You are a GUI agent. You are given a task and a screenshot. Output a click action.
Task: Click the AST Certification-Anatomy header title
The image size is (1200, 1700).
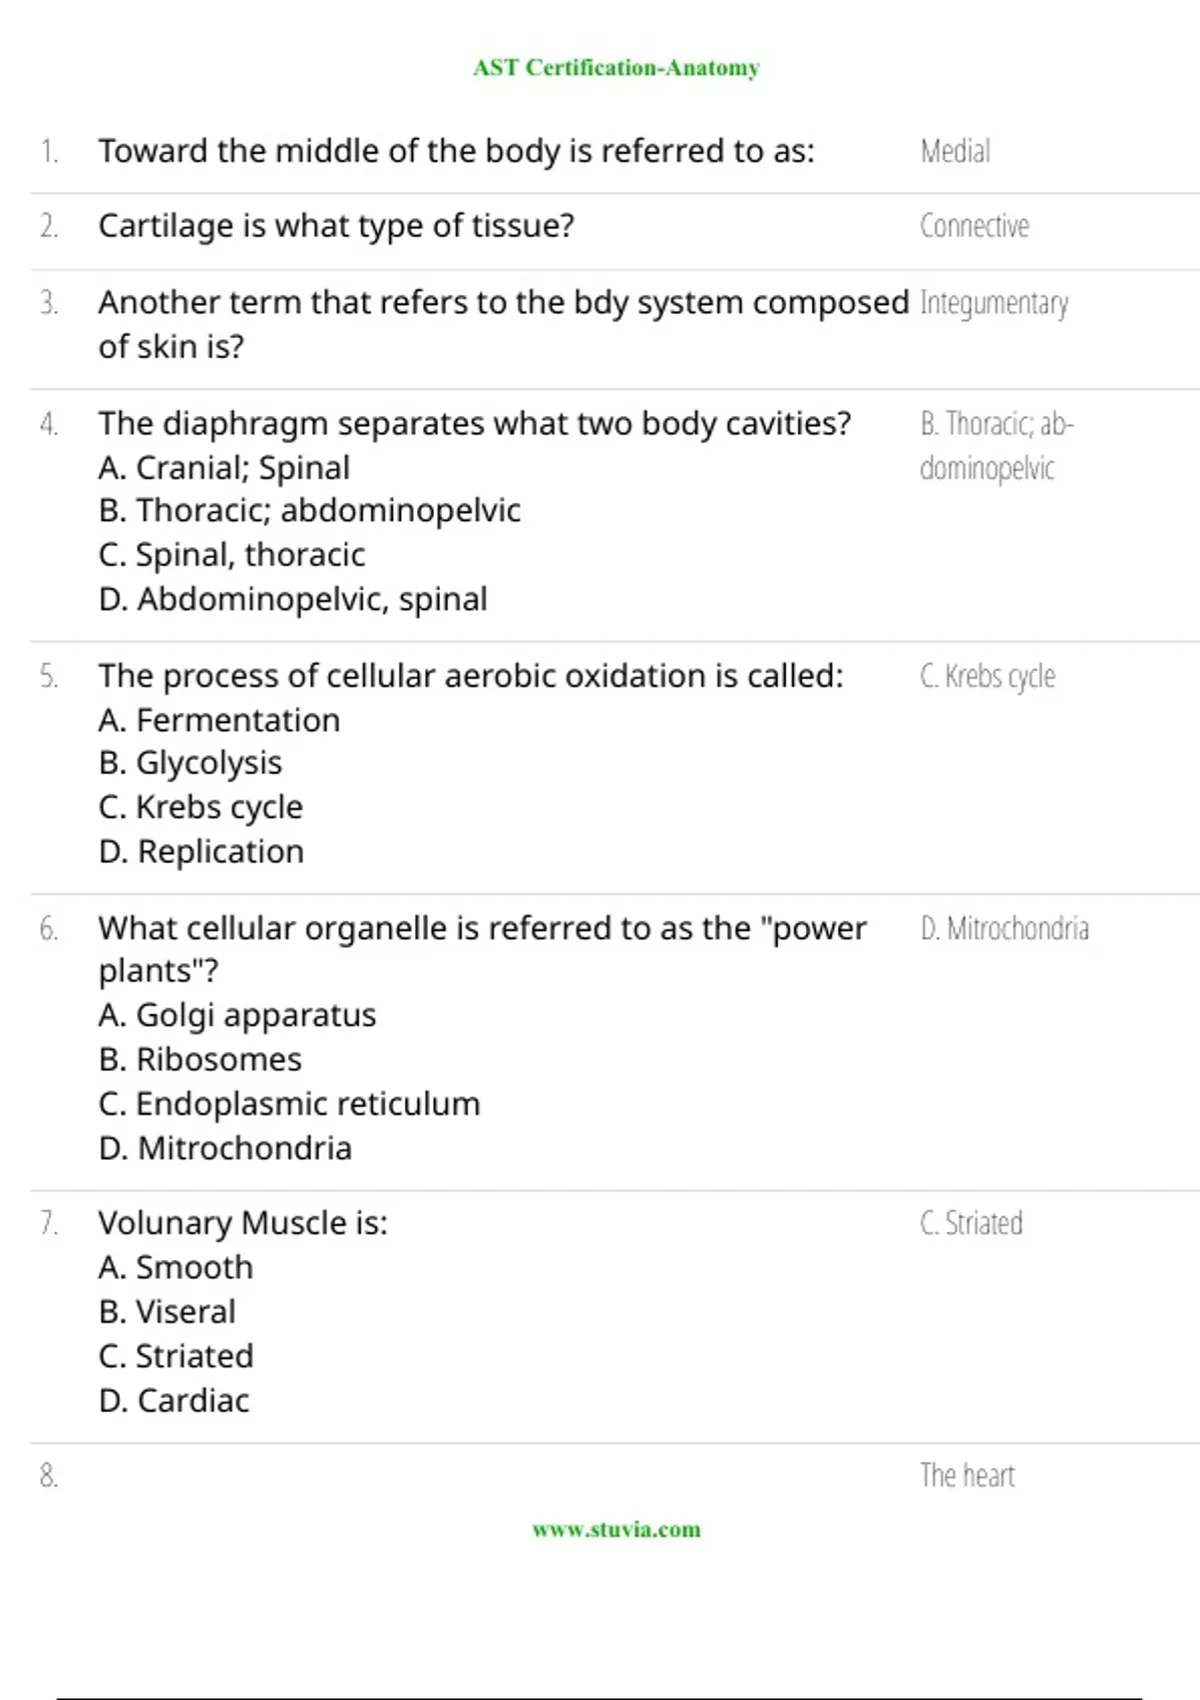pos(616,68)
